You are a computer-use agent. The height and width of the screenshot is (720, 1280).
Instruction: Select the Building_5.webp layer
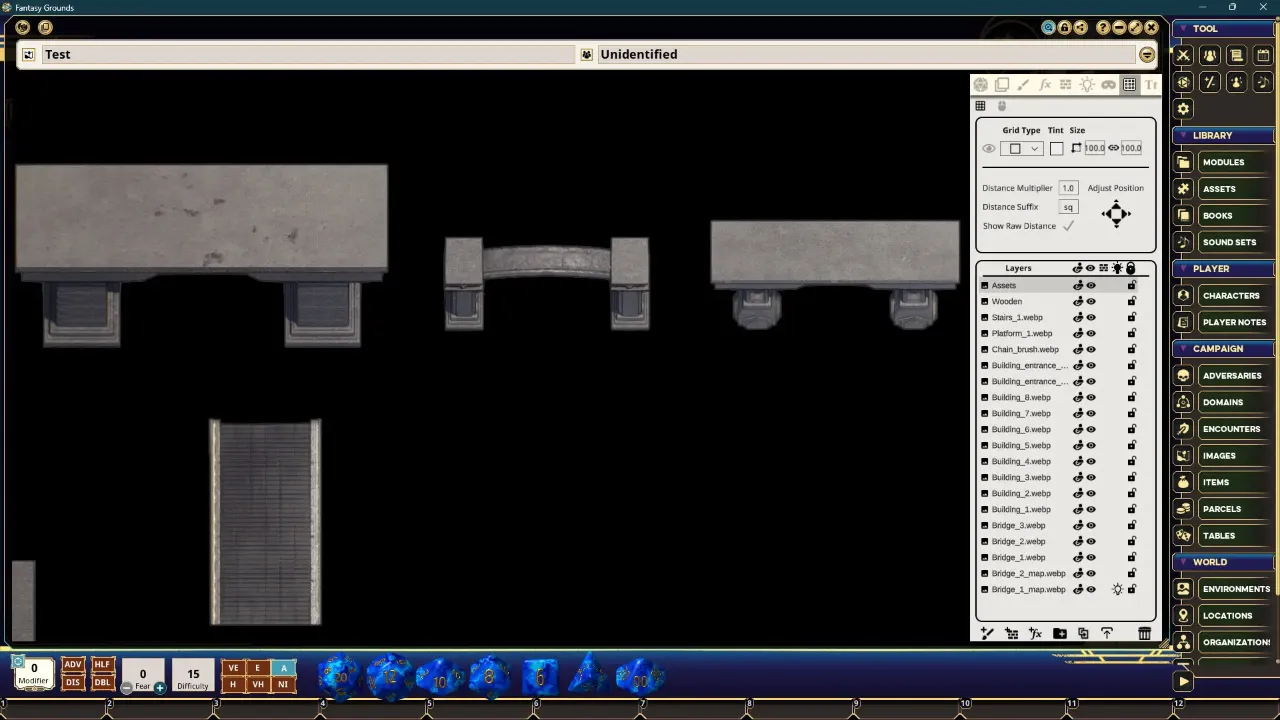(1060, 445)
